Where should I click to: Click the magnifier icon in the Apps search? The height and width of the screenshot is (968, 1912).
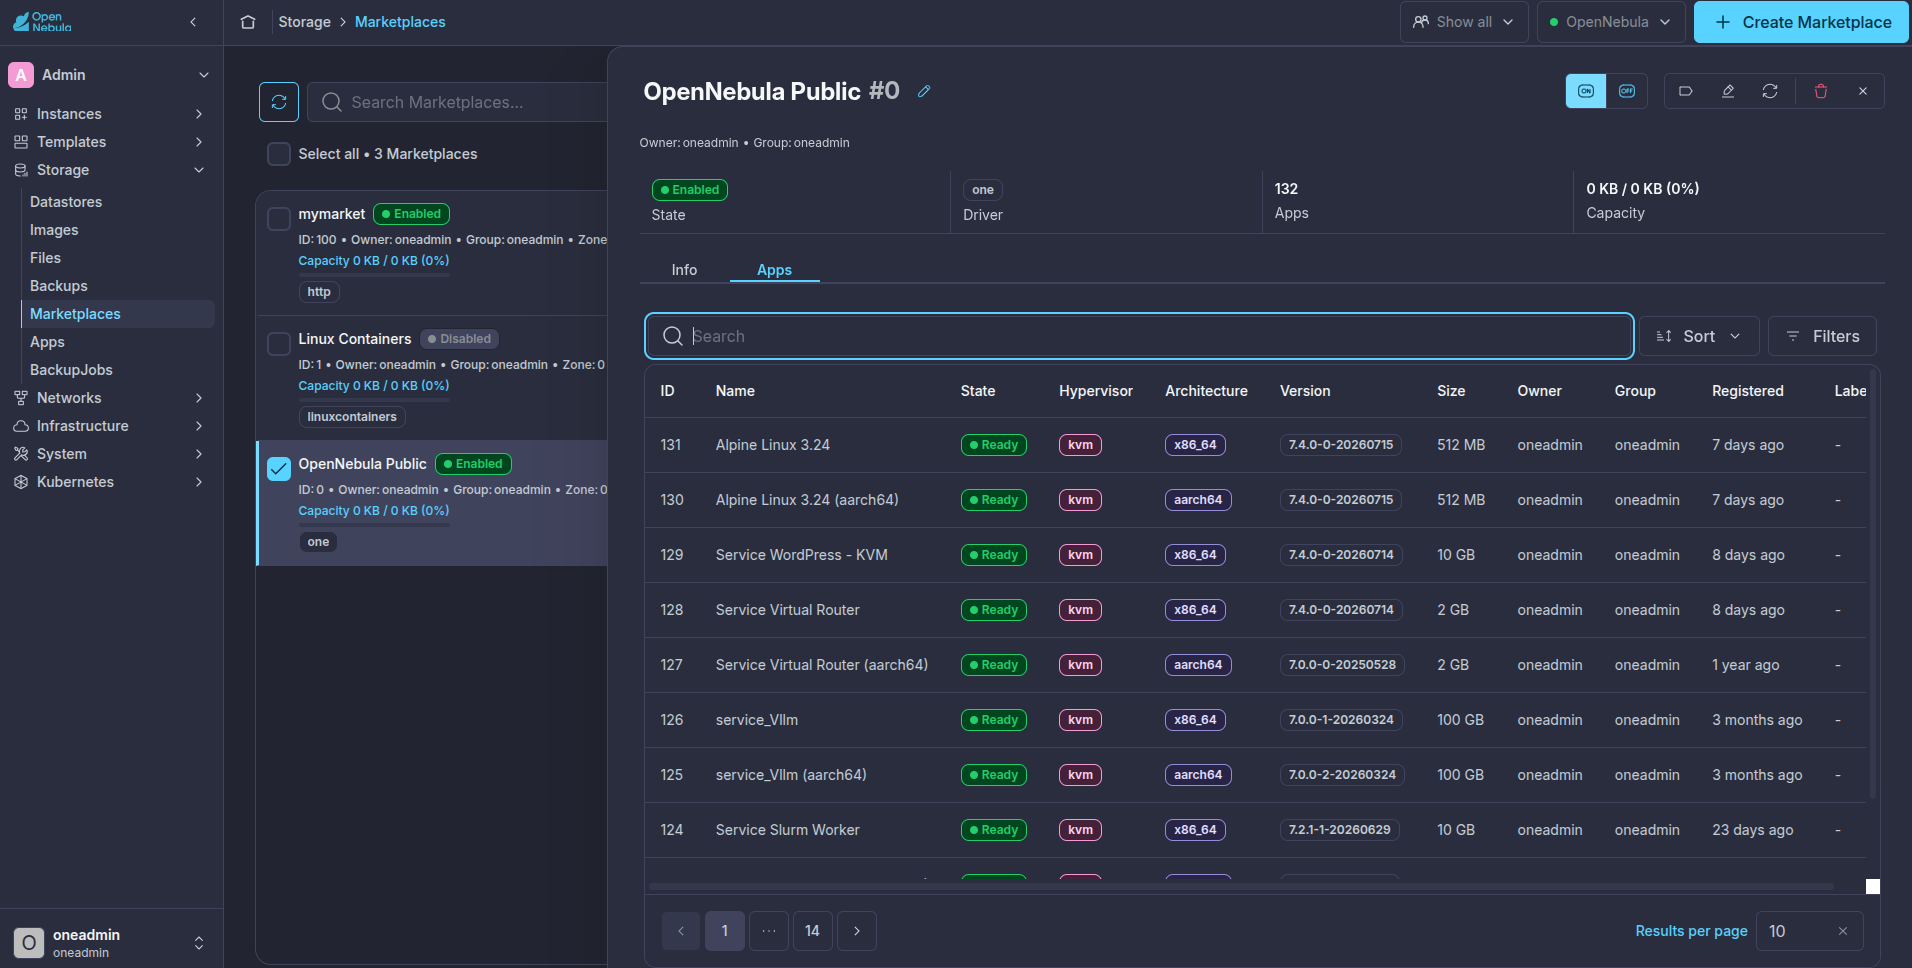click(673, 336)
